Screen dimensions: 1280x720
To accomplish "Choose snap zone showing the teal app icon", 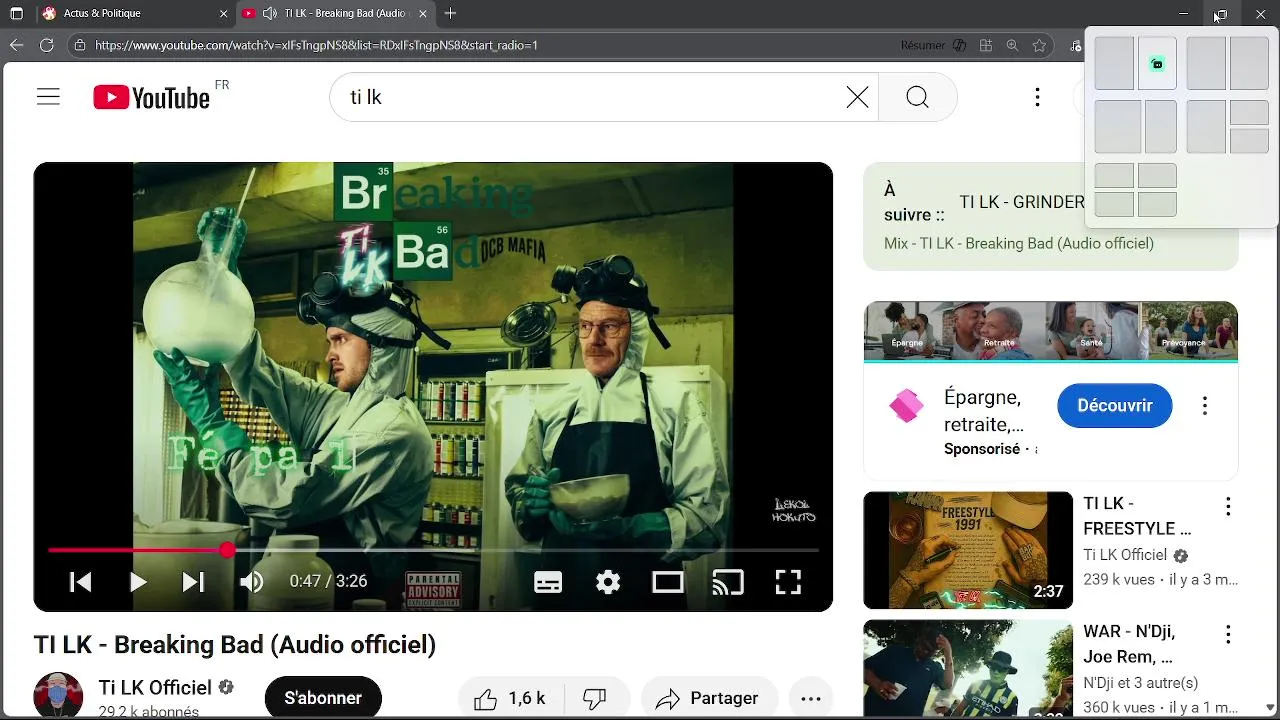I will click(x=1157, y=64).
